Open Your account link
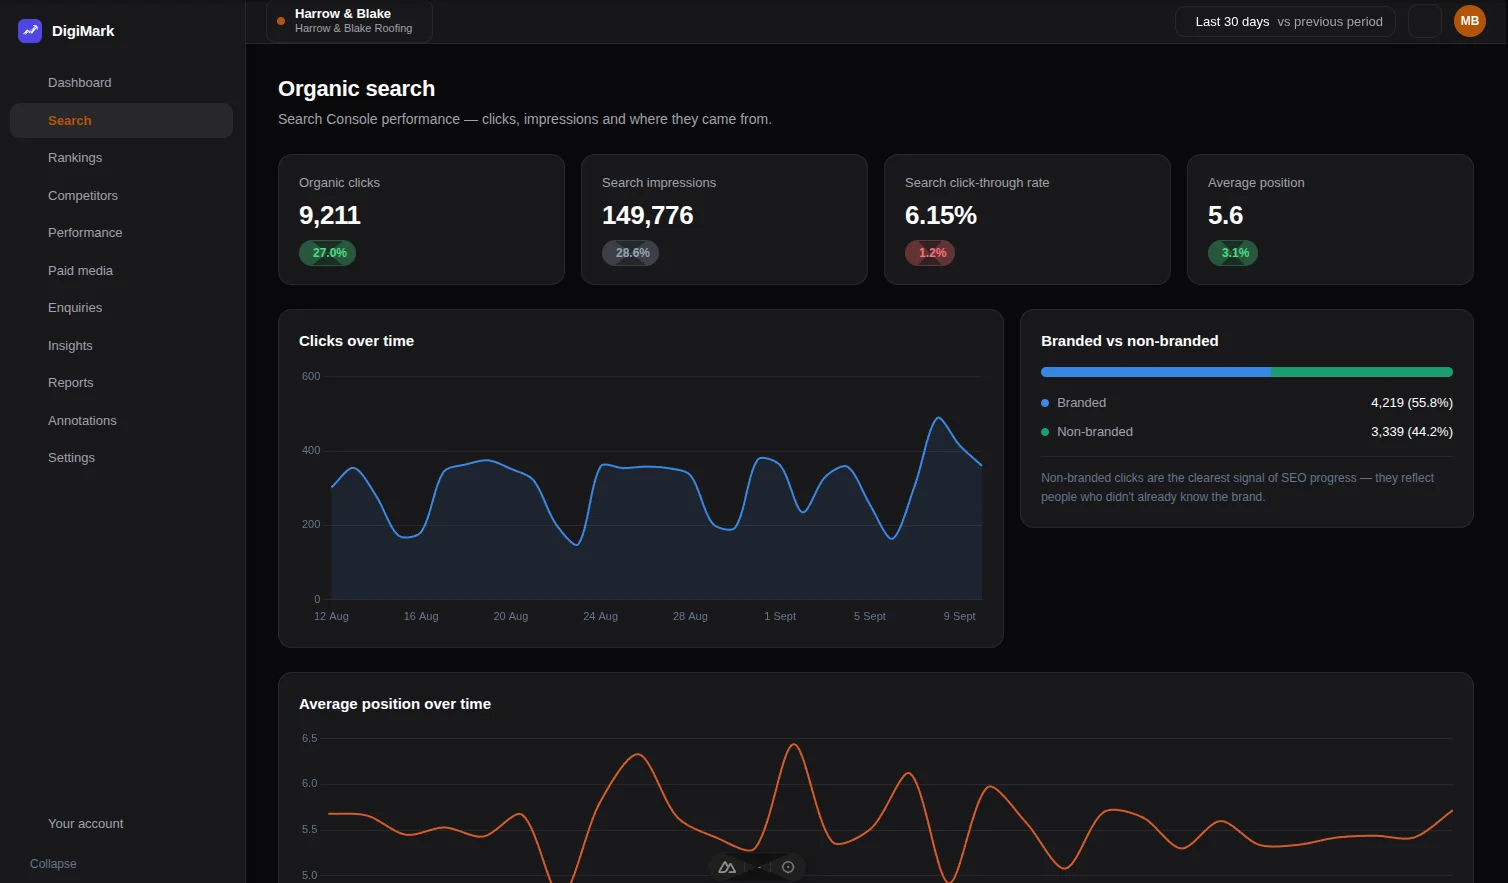Image resolution: width=1508 pixels, height=883 pixels. [121, 824]
